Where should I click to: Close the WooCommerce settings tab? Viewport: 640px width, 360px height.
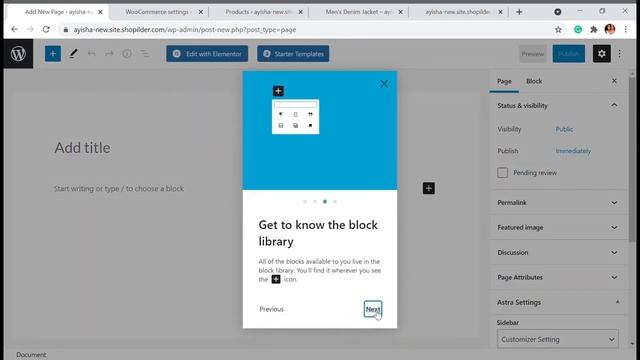click(x=200, y=12)
